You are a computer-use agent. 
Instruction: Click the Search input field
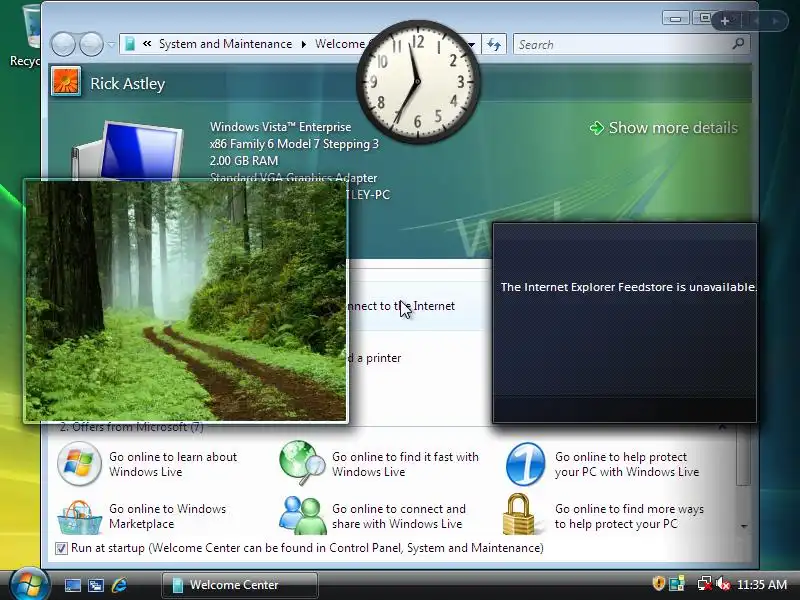tap(622, 44)
